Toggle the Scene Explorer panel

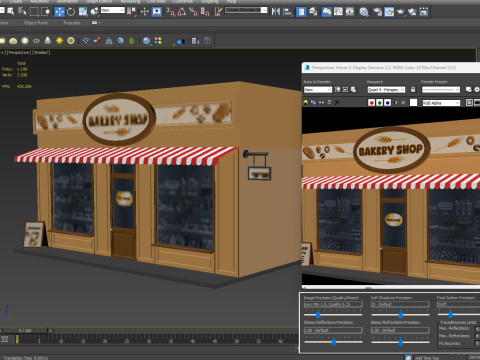[x=301, y=12]
